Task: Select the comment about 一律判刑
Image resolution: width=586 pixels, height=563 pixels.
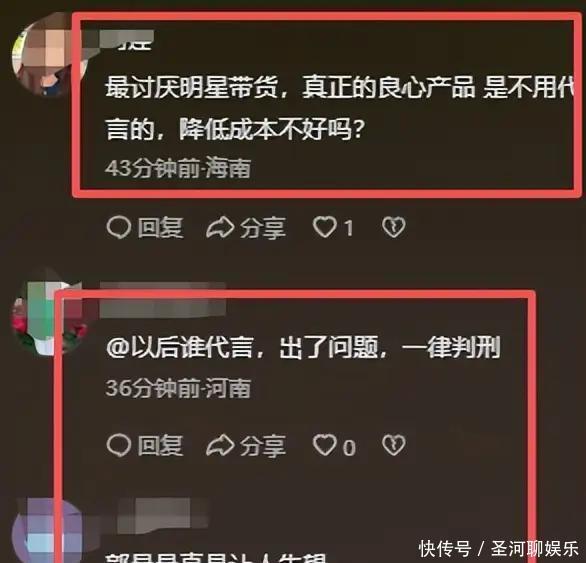Action: point(303,348)
